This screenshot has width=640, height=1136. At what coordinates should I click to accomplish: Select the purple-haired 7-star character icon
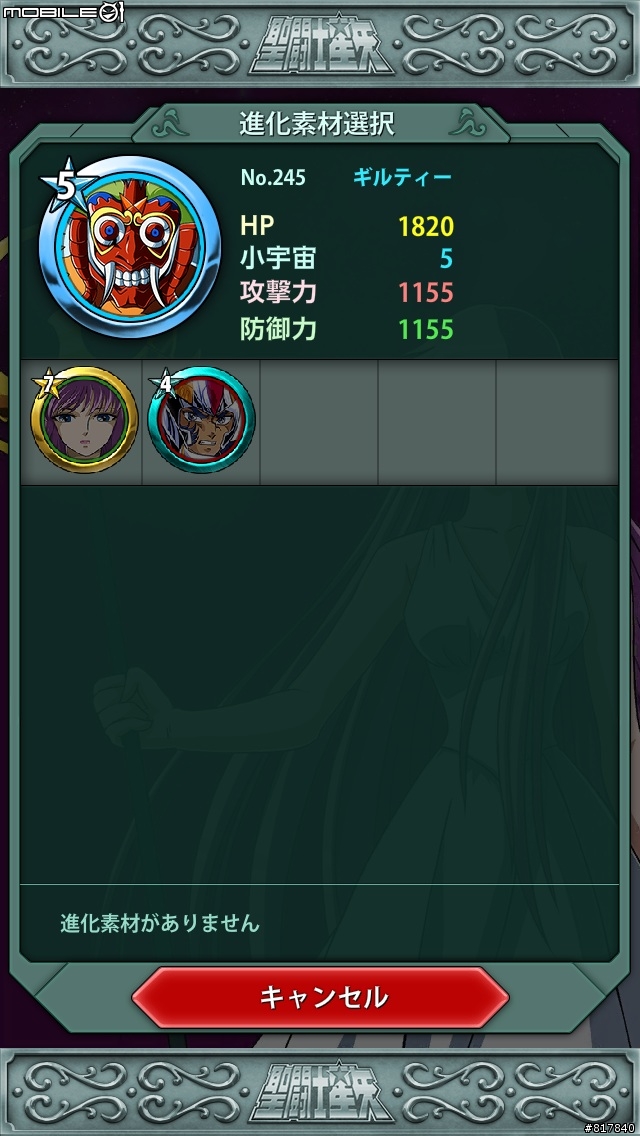tap(84, 420)
